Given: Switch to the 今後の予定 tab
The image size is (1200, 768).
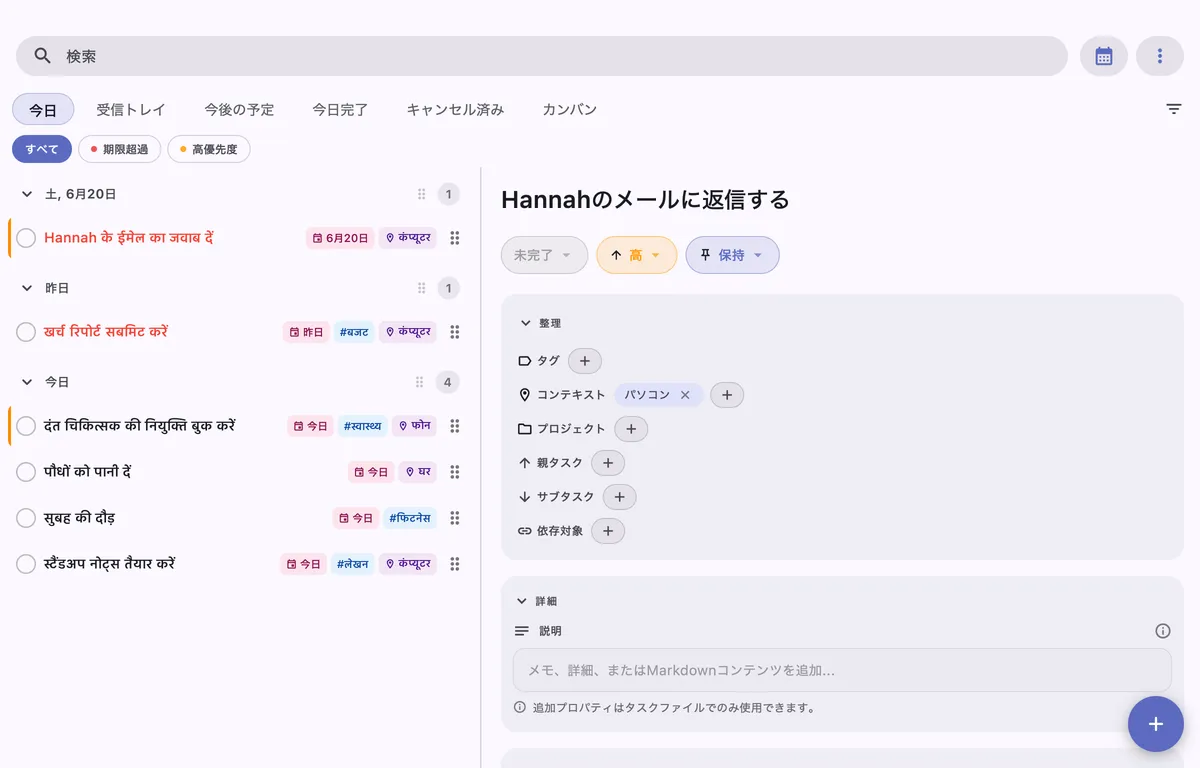Looking at the screenshot, I should coord(239,109).
